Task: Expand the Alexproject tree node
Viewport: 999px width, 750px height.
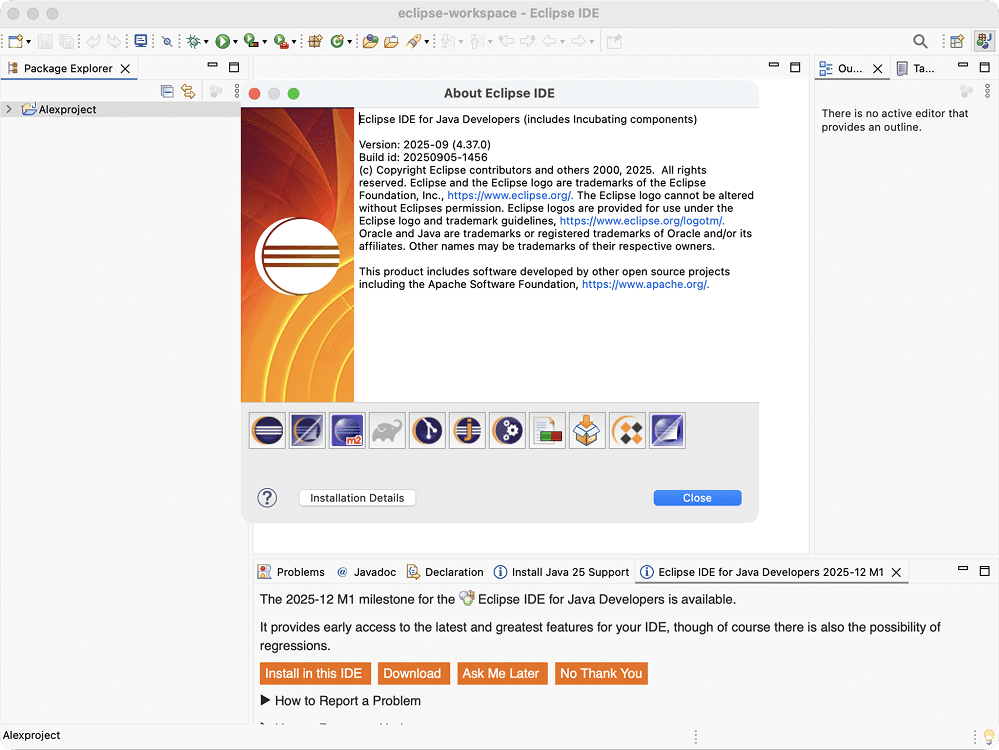Action: point(9,110)
